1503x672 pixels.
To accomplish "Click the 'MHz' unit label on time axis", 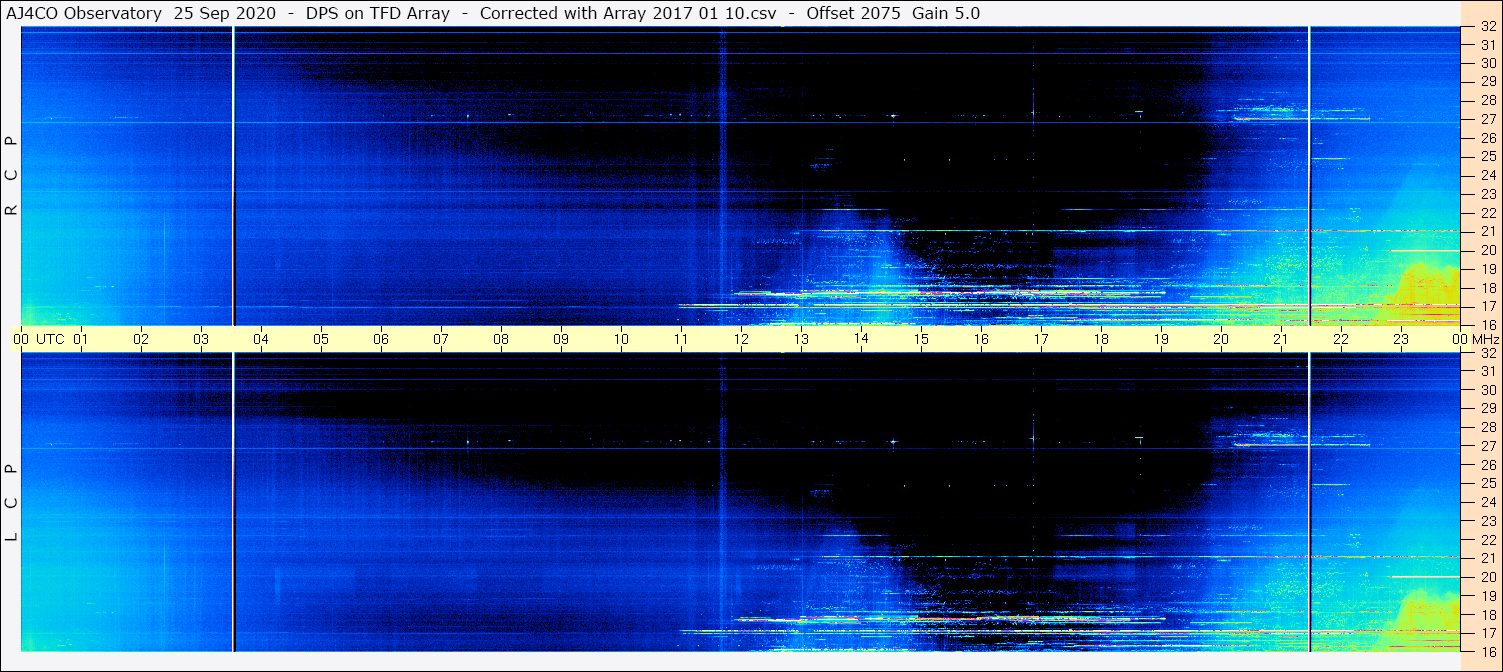I will pyautogui.click(x=1486, y=339).
